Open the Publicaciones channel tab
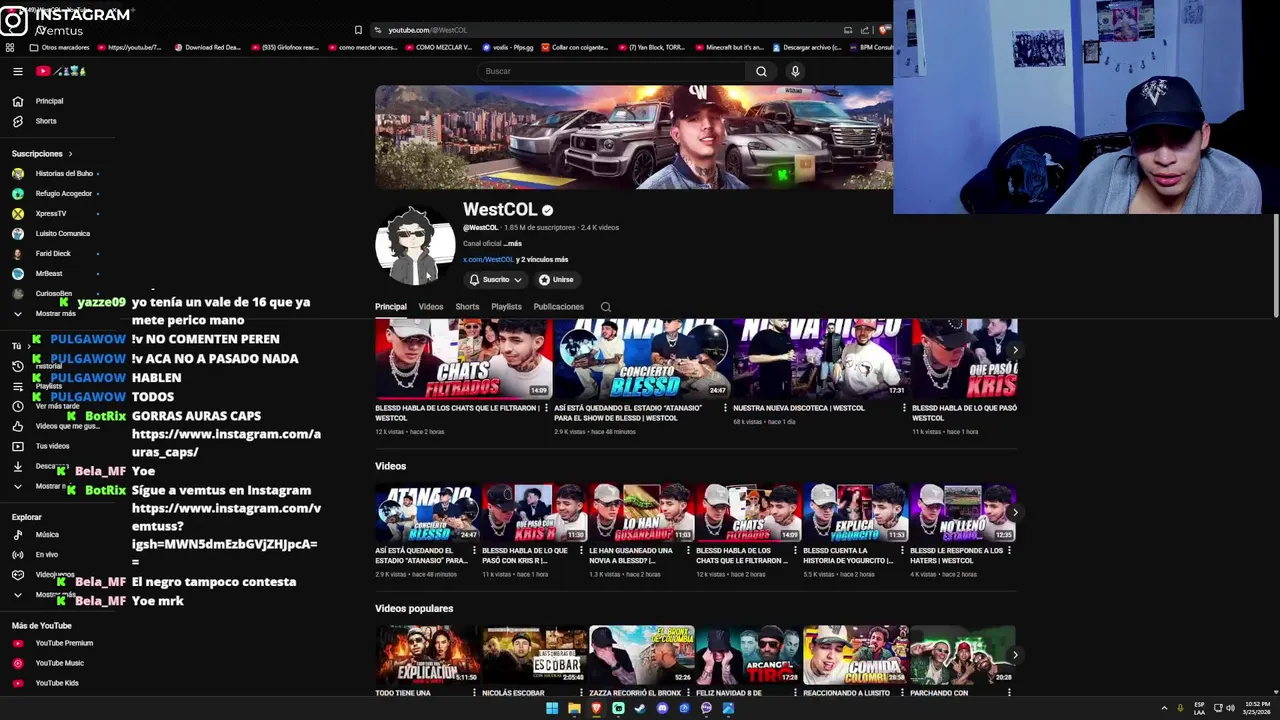 [x=559, y=307]
